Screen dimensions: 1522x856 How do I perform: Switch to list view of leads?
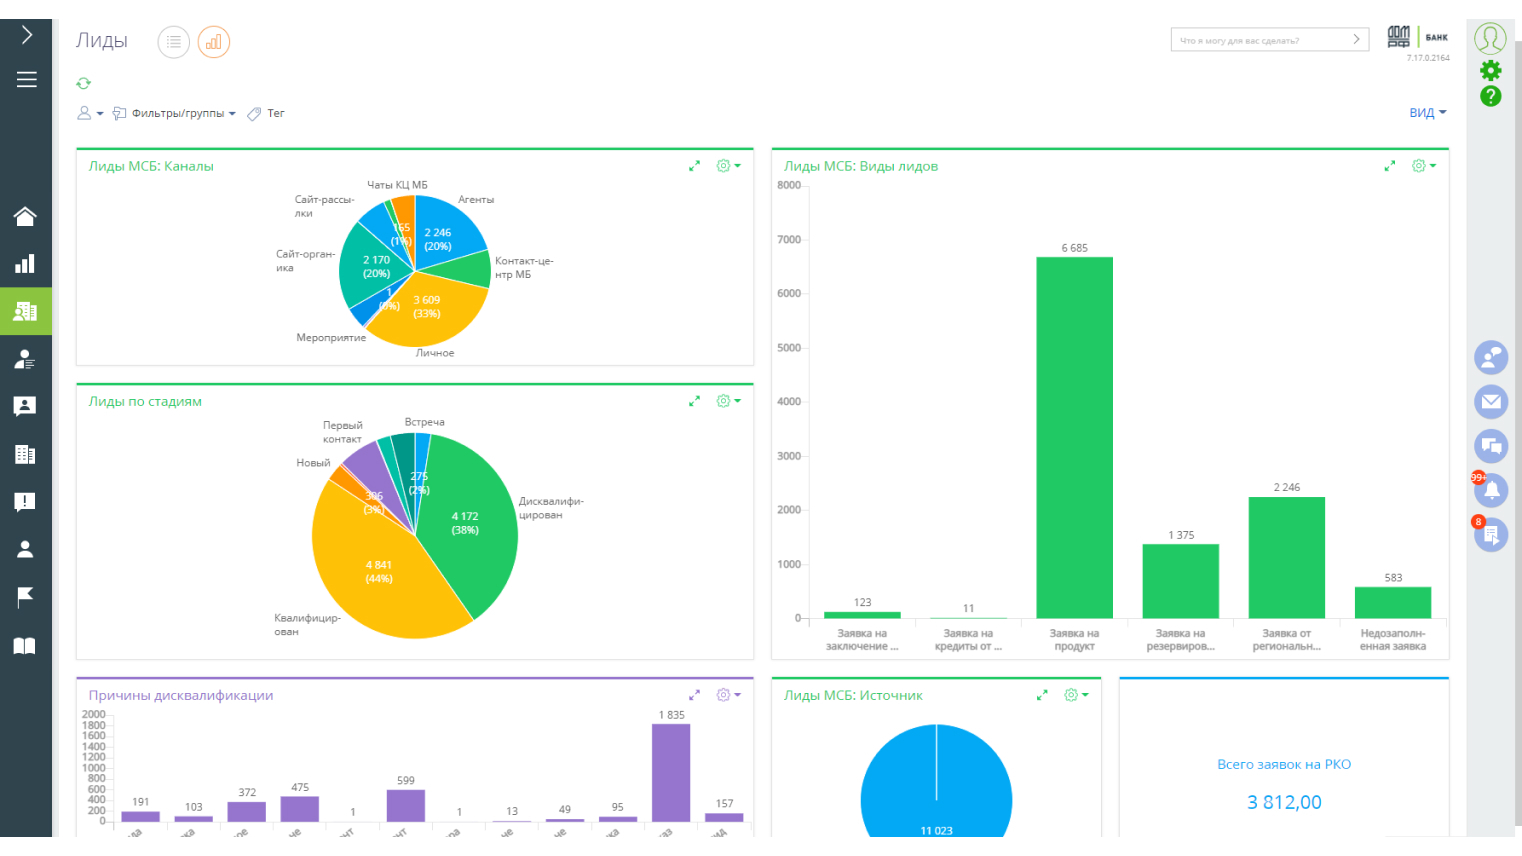pyautogui.click(x=174, y=42)
